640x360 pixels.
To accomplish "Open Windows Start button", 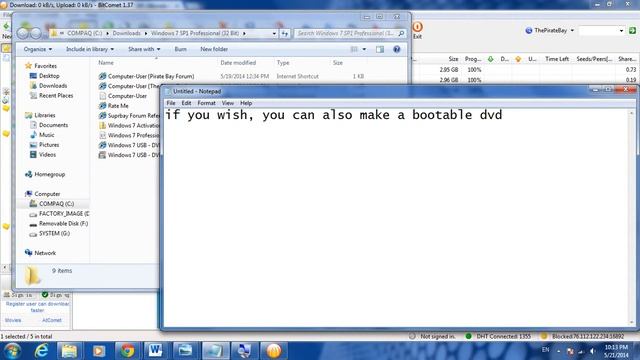I will (x=12, y=351).
